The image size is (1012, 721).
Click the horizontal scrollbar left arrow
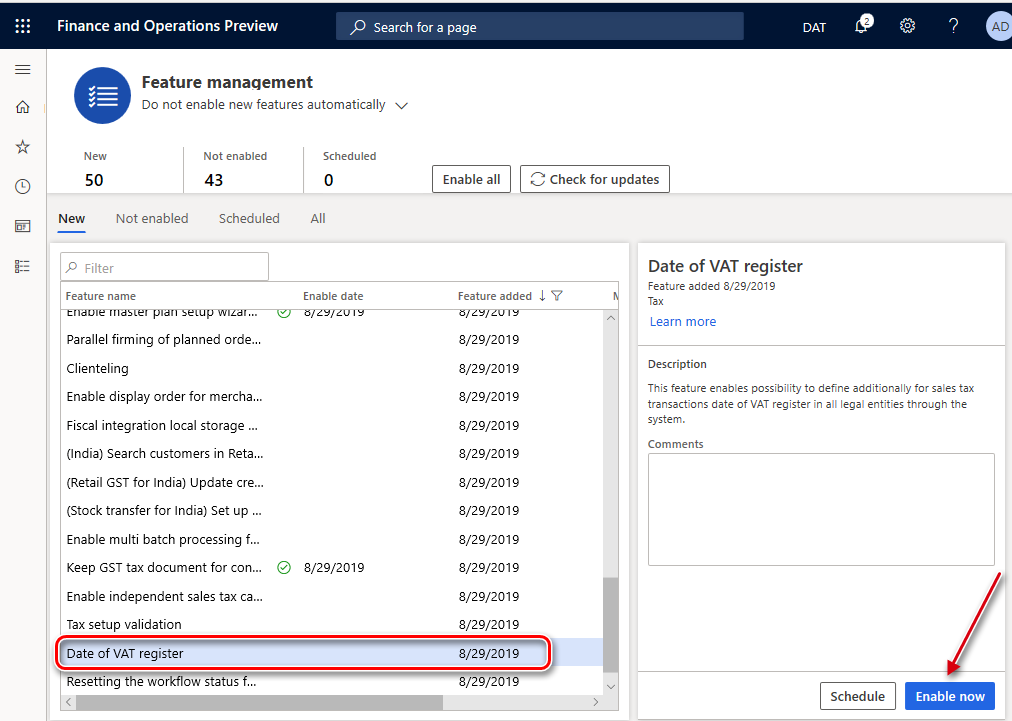click(x=68, y=702)
